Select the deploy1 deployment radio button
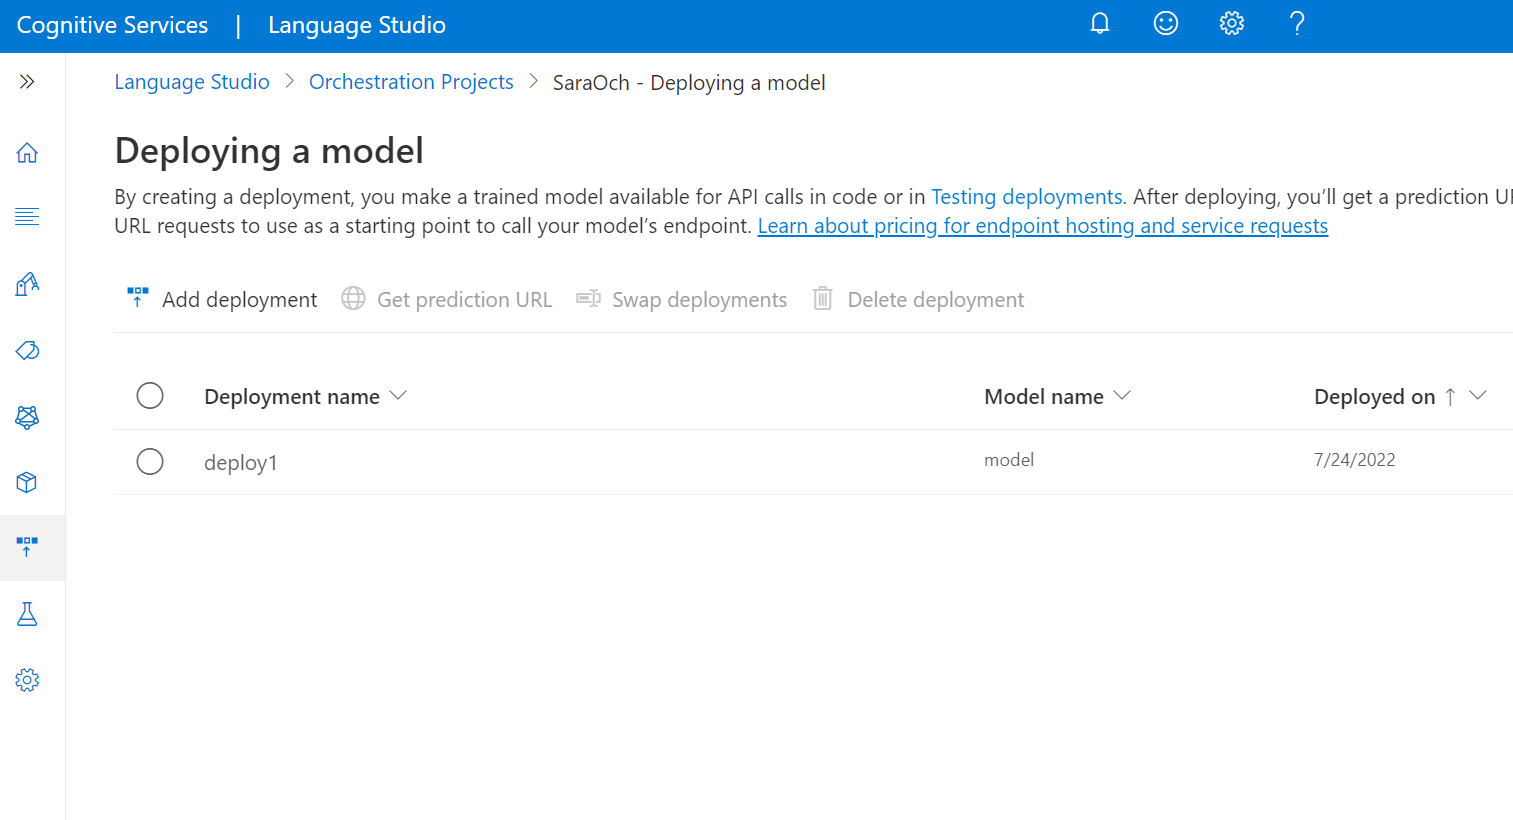The image size is (1513, 820). click(x=150, y=461)
